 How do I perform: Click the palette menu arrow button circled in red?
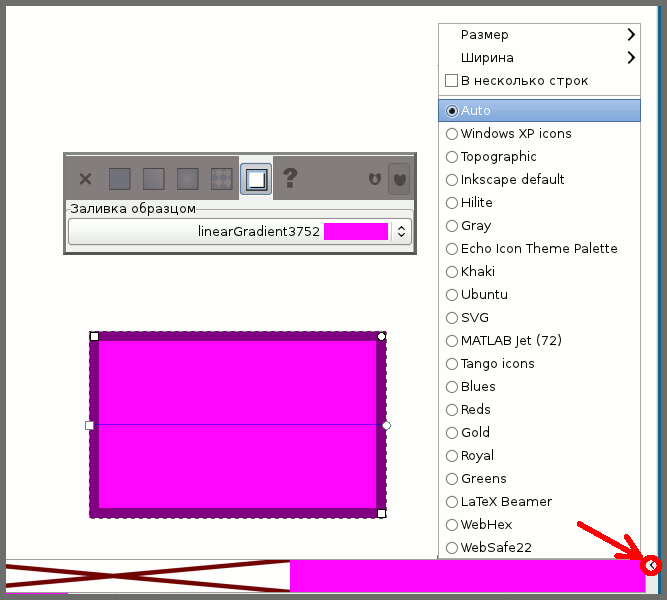pyautogui.click(x=652, y=566)
